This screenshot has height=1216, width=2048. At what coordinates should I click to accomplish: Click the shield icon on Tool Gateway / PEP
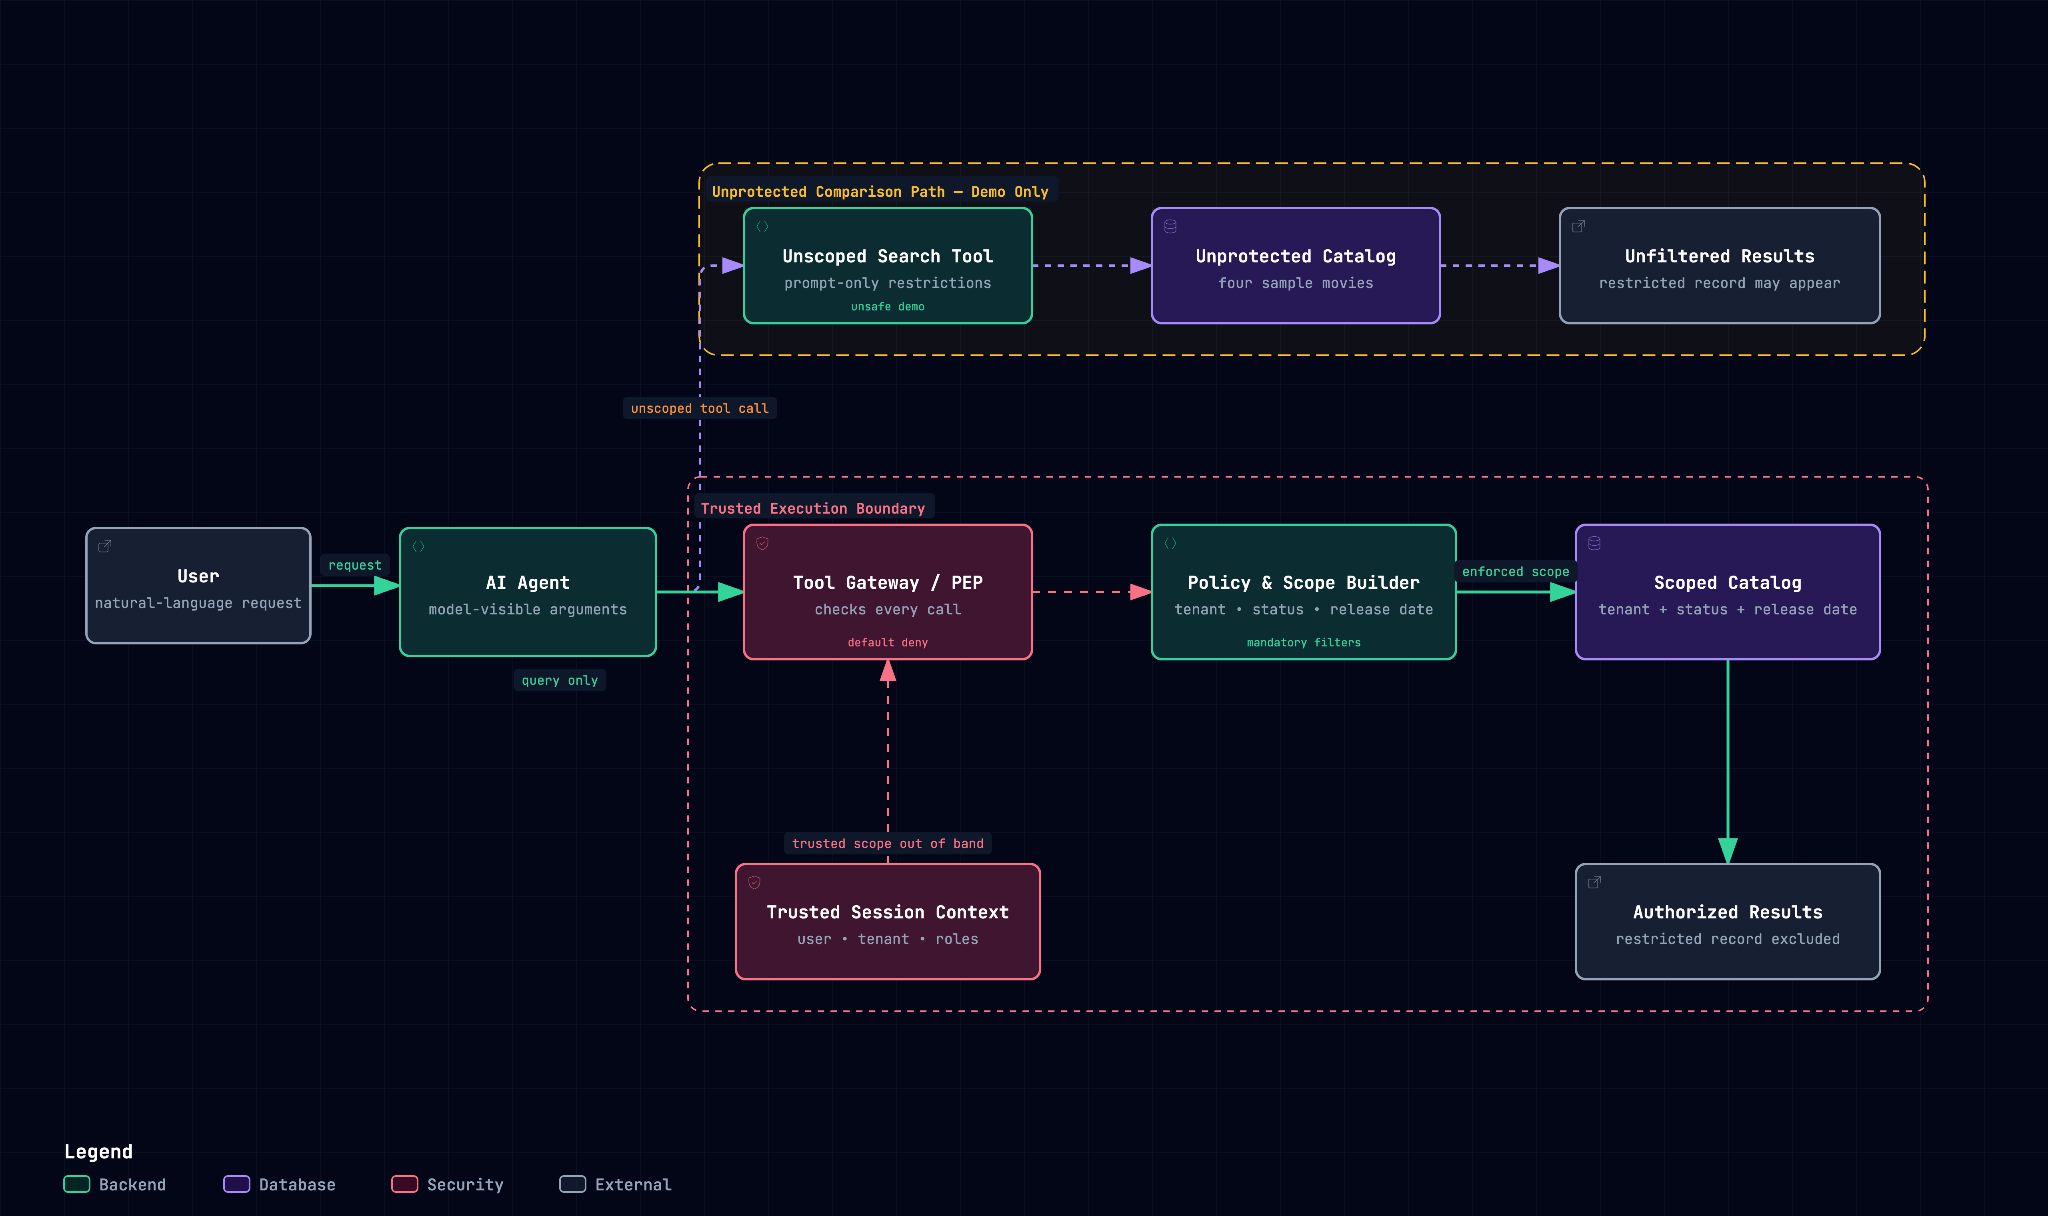pos(762,543)
